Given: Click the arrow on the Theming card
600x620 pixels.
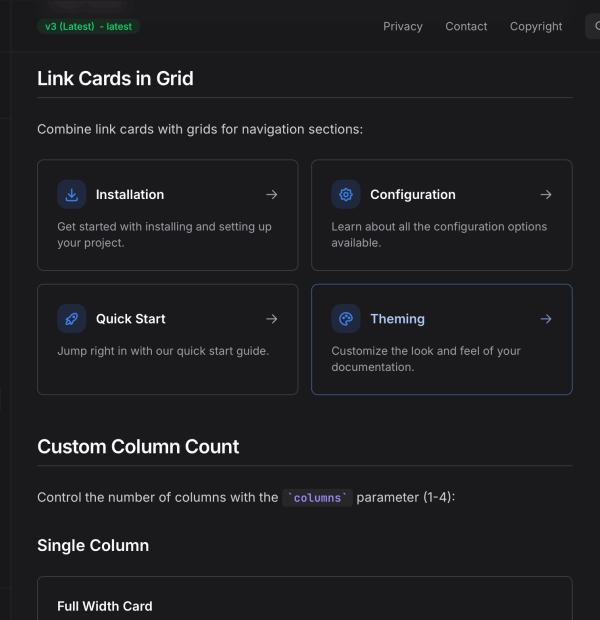Looking at the screenshot, I should (x=546, y=319).
